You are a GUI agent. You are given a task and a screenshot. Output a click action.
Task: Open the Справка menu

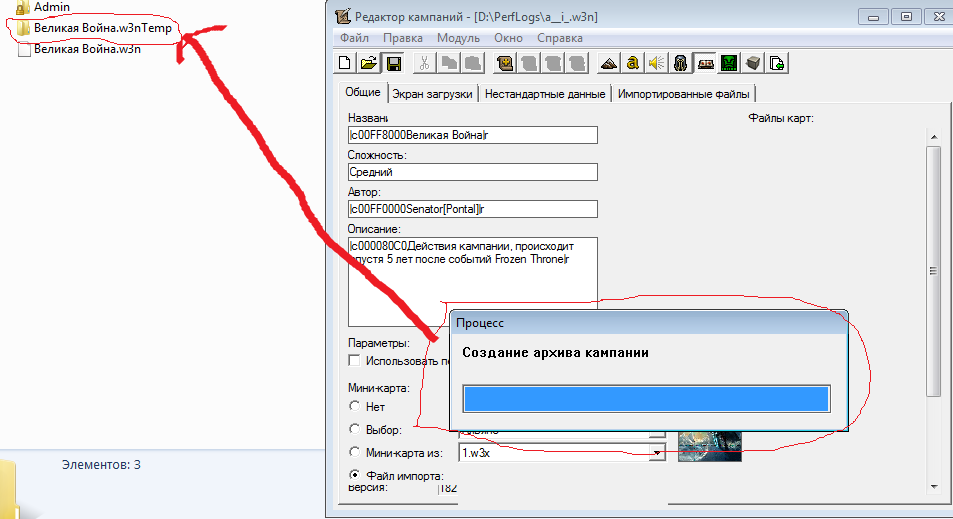[560, 38]
